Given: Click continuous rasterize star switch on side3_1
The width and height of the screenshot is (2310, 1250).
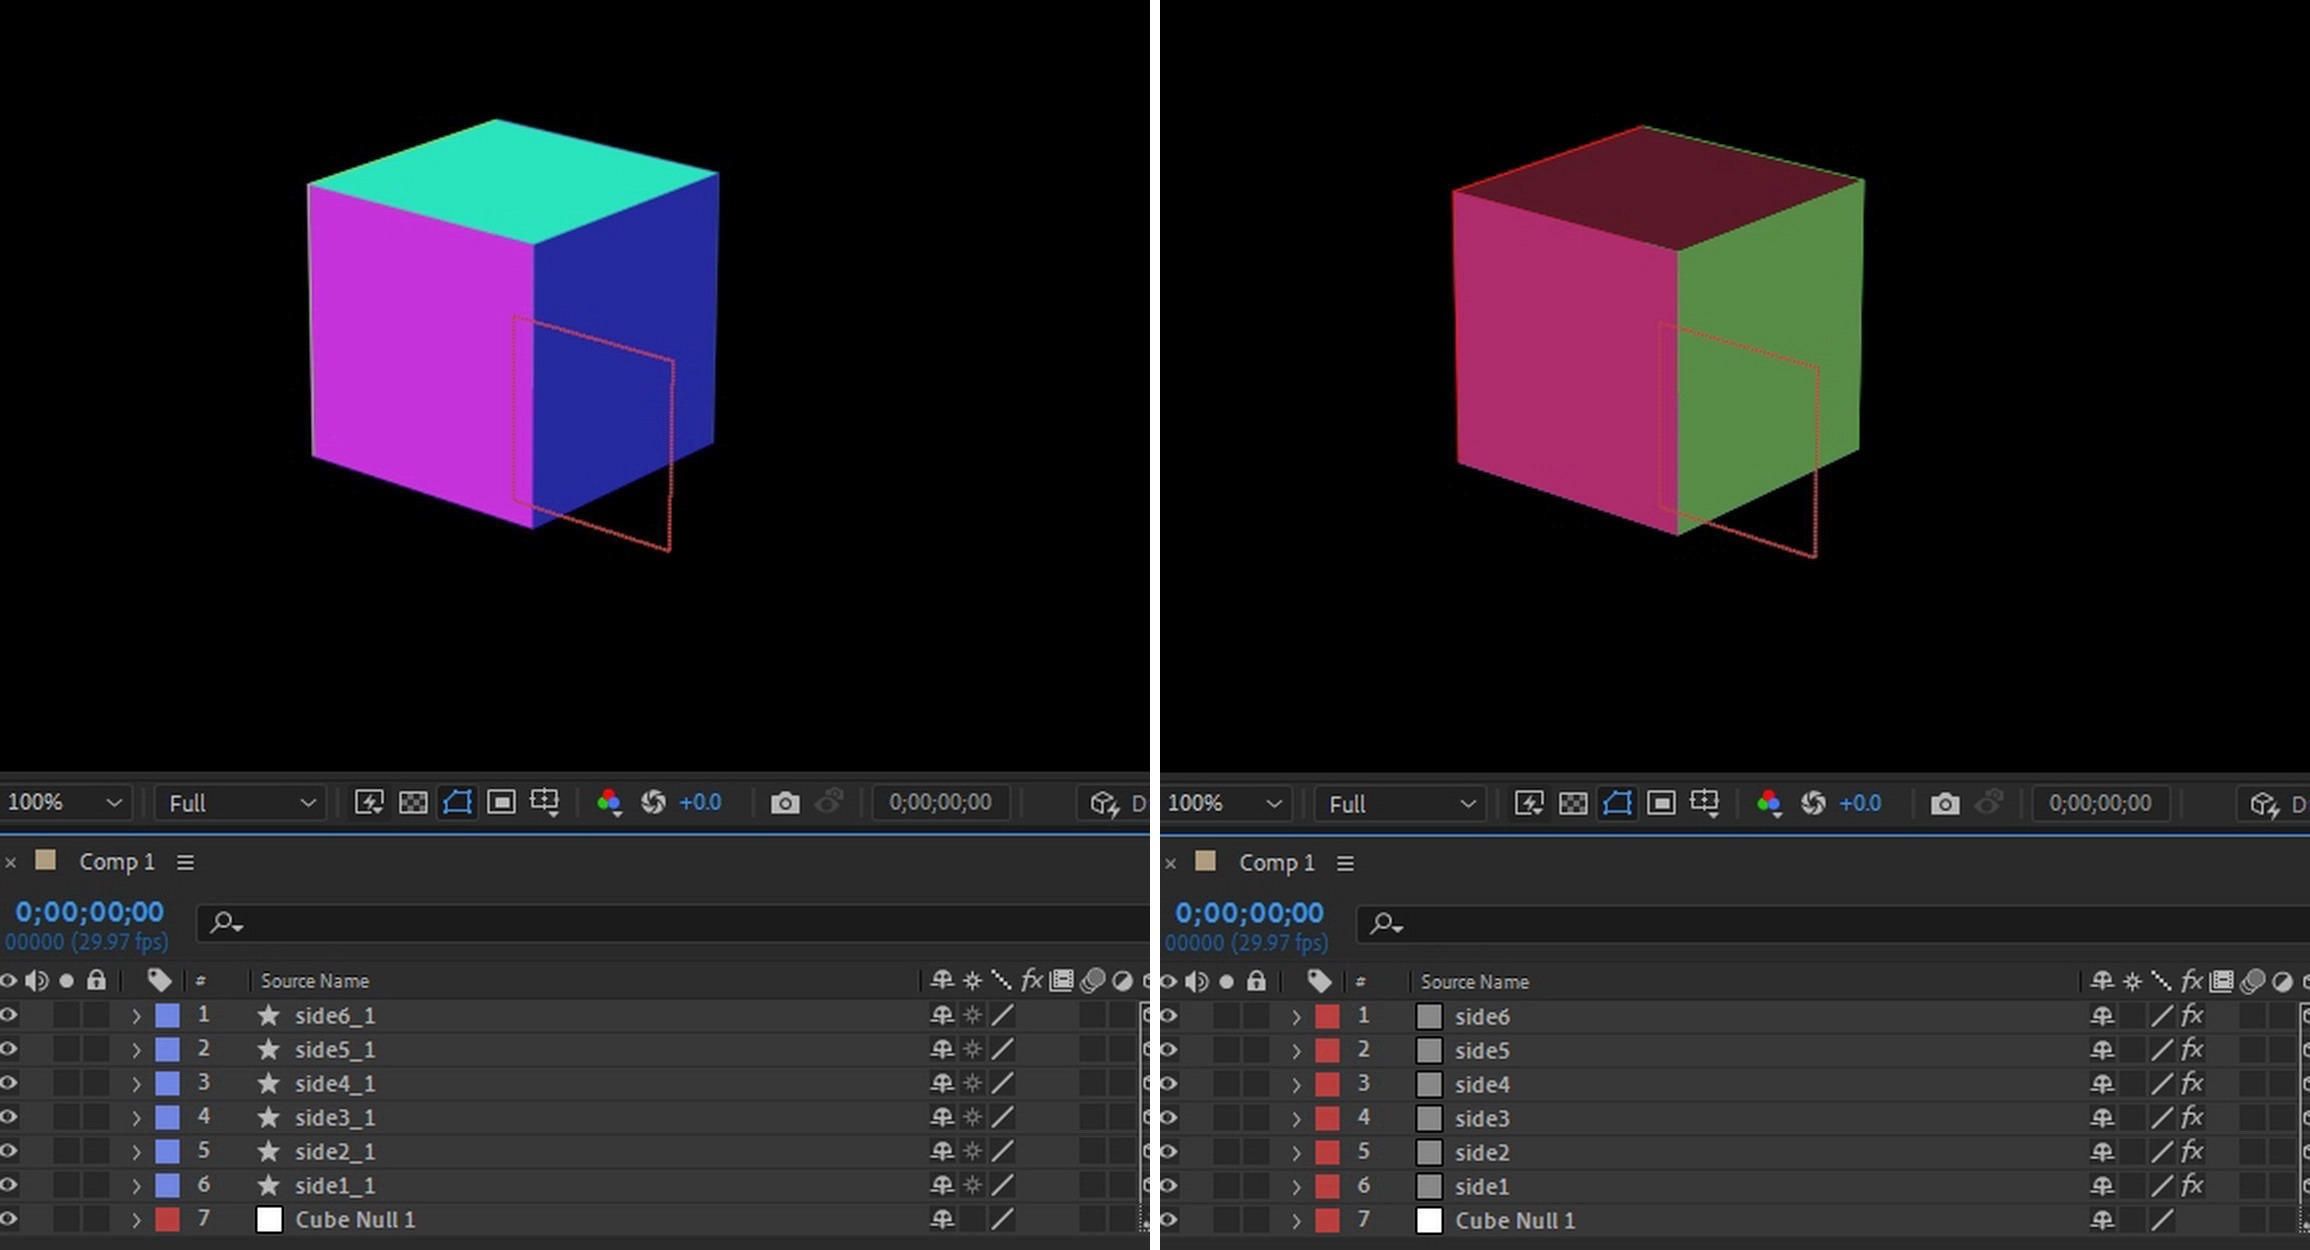Looking at the screenshot, I should pyautogui.click(x=972, y=1117).
